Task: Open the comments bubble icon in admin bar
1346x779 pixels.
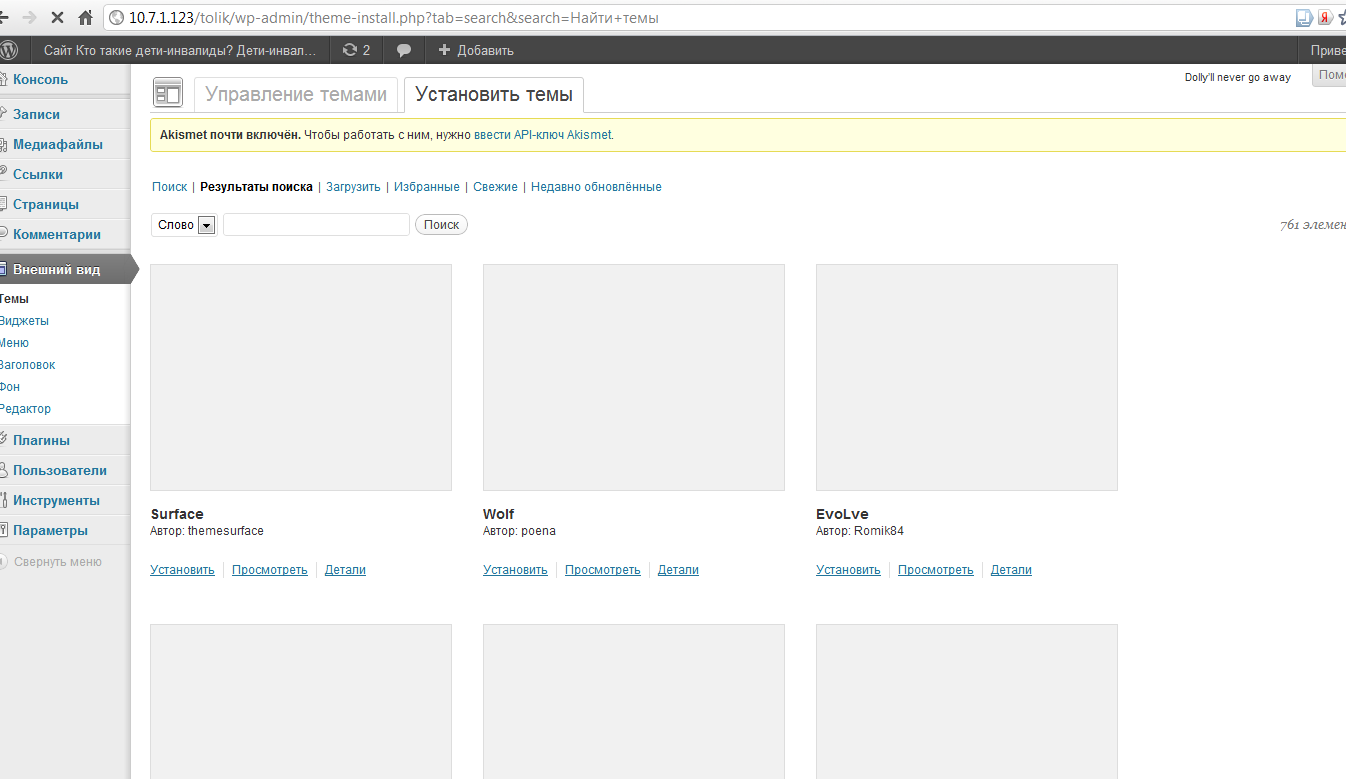Action: click(x=404, y=50)
